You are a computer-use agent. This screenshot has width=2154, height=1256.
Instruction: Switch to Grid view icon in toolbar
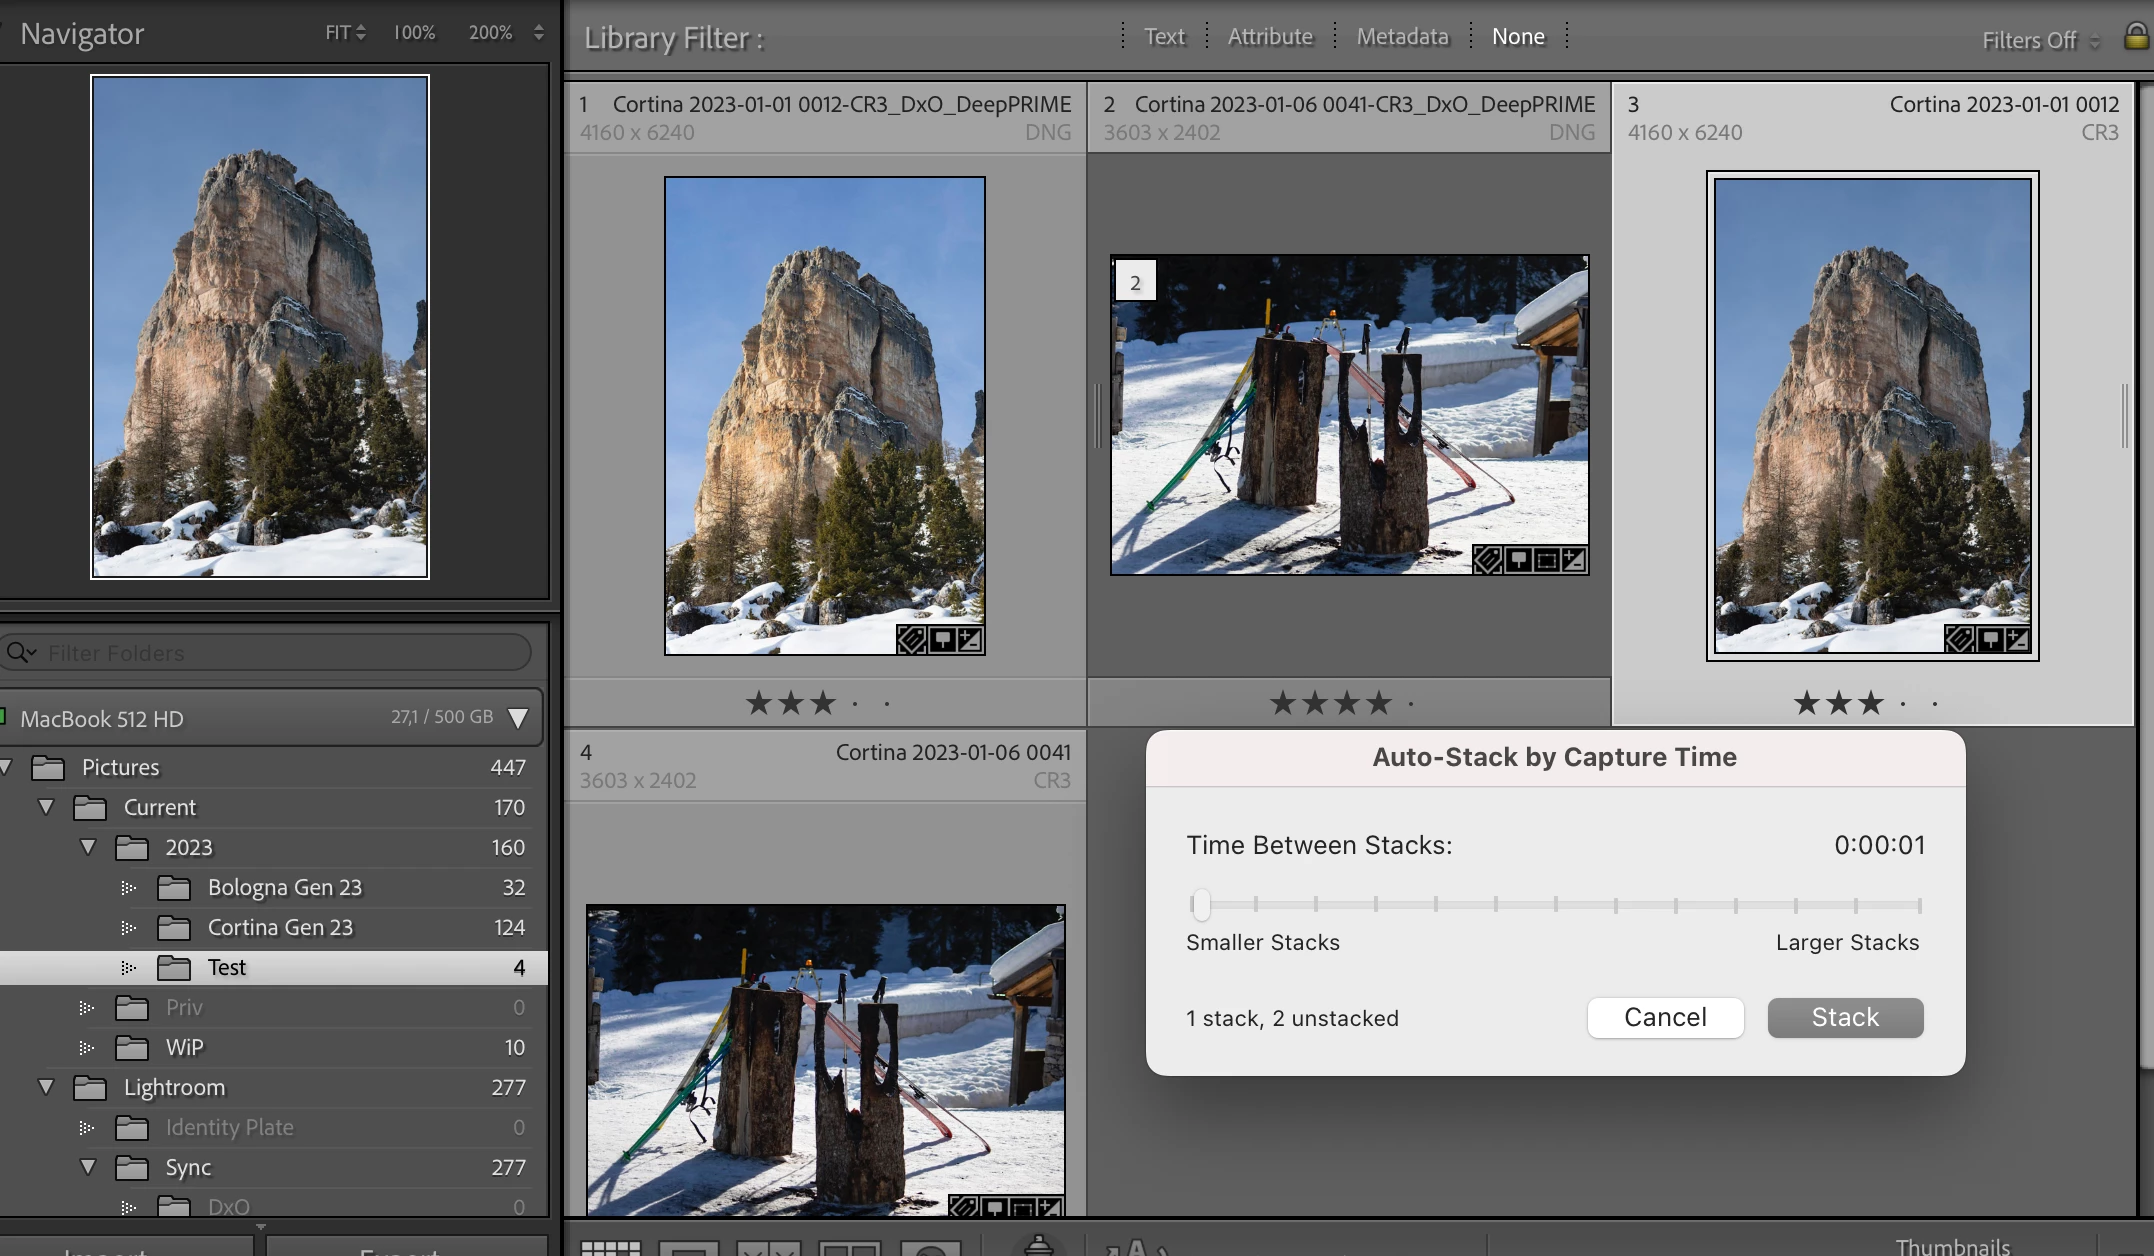point(610,1248)
